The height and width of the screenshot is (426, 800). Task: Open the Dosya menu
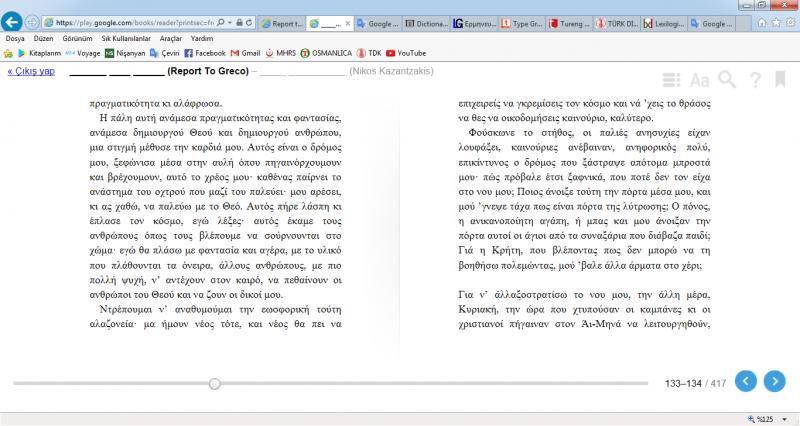(x=15, y=38)
